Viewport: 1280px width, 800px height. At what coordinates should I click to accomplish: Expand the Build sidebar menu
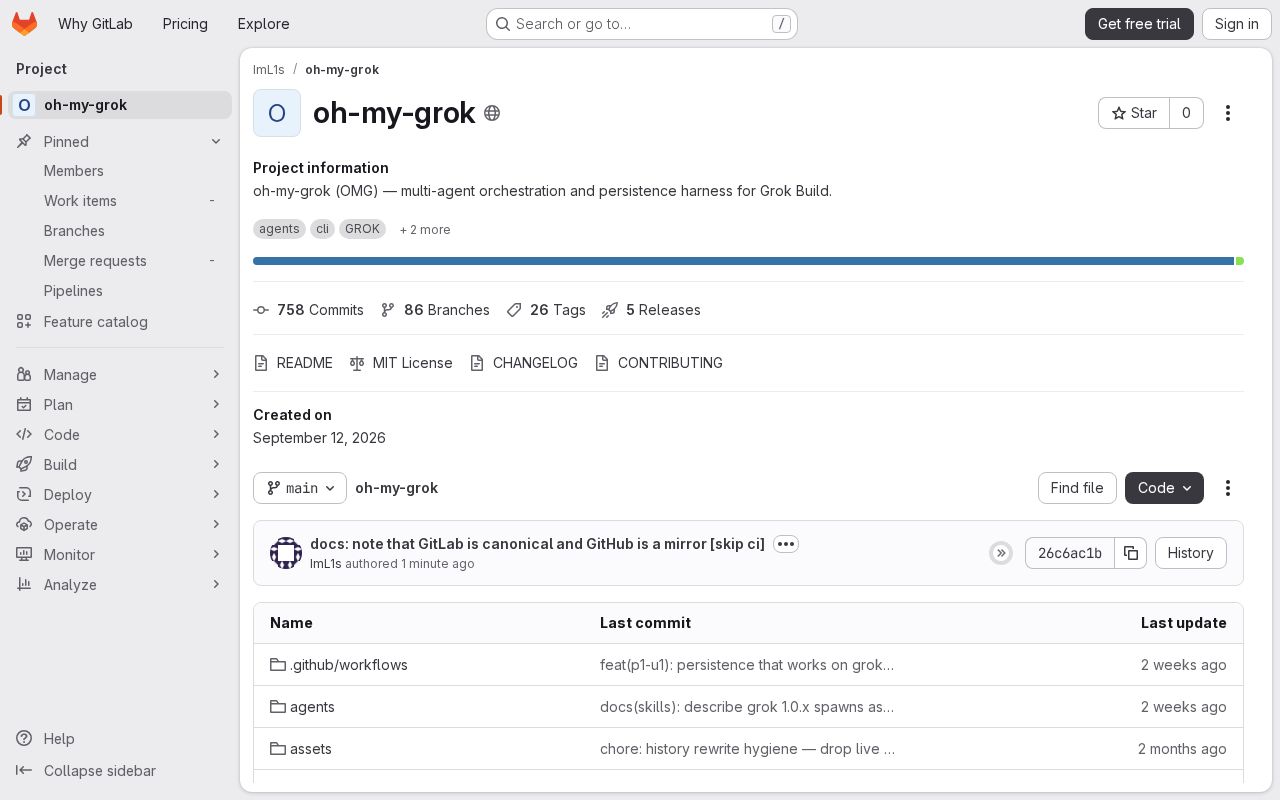(120, 465)
